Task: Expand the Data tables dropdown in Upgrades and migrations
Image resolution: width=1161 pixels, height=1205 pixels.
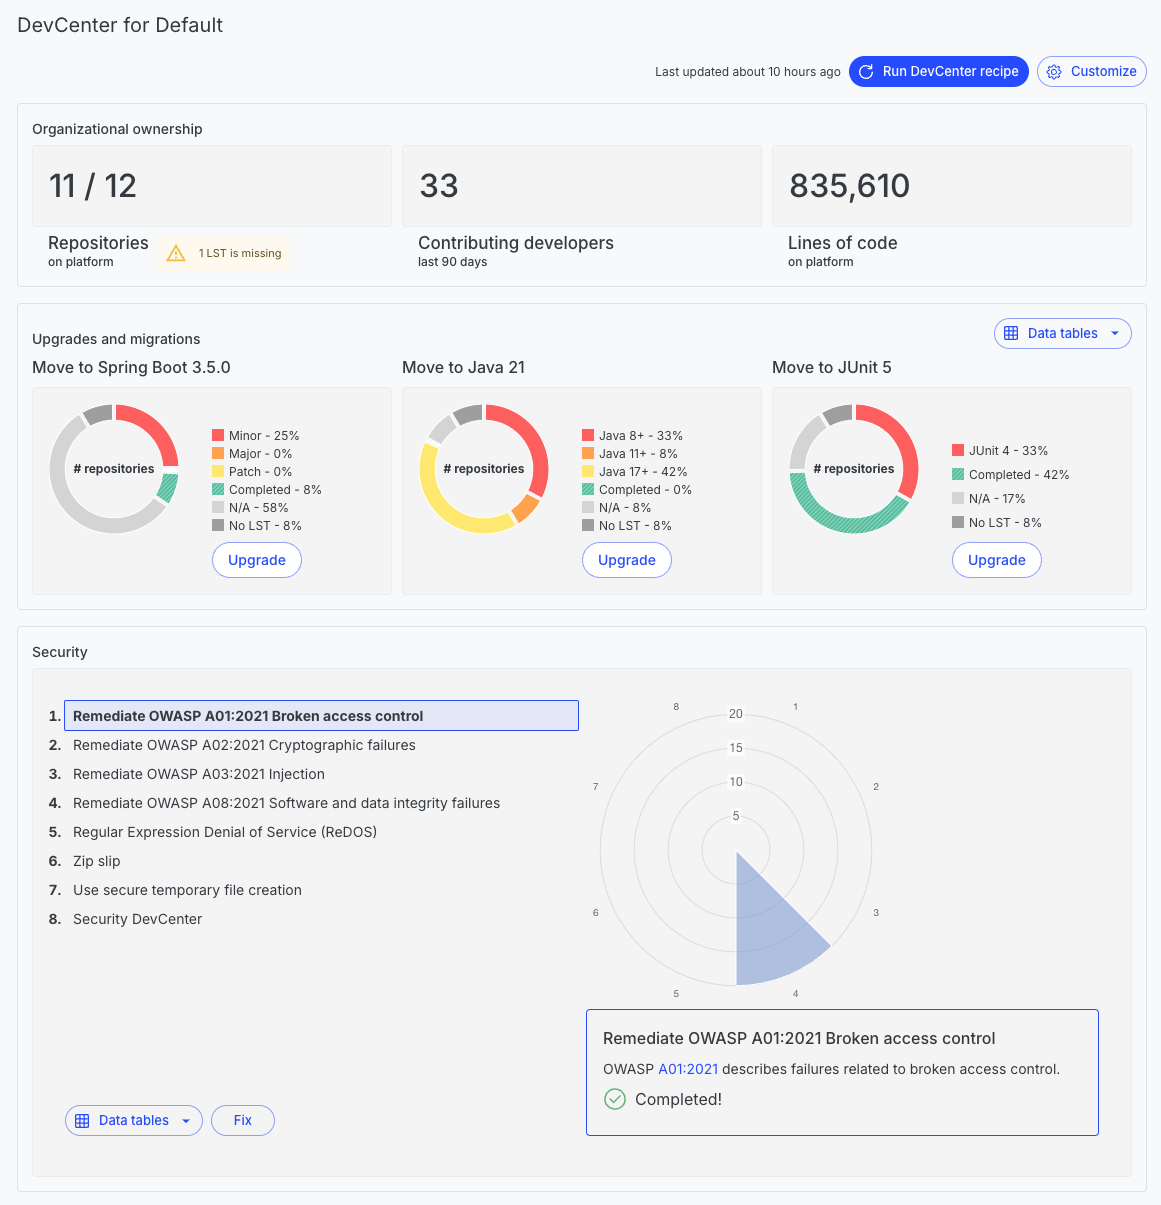Action: point(1062,334)
